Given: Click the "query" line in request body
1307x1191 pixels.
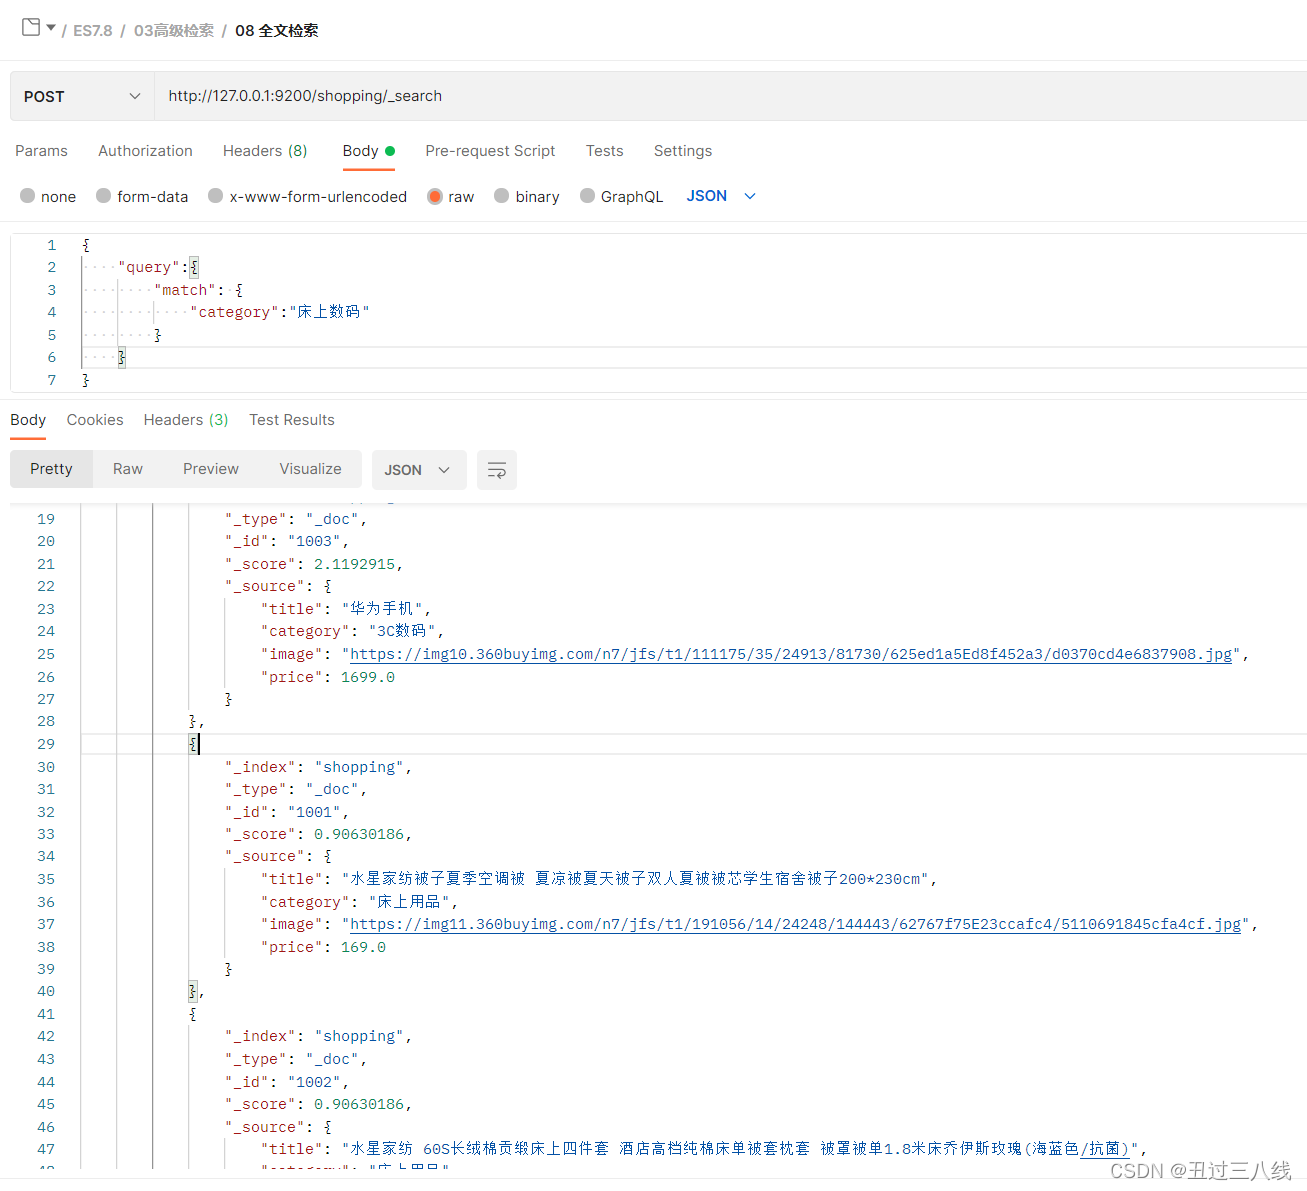Looking at the screenshot, I should [158, 267].
